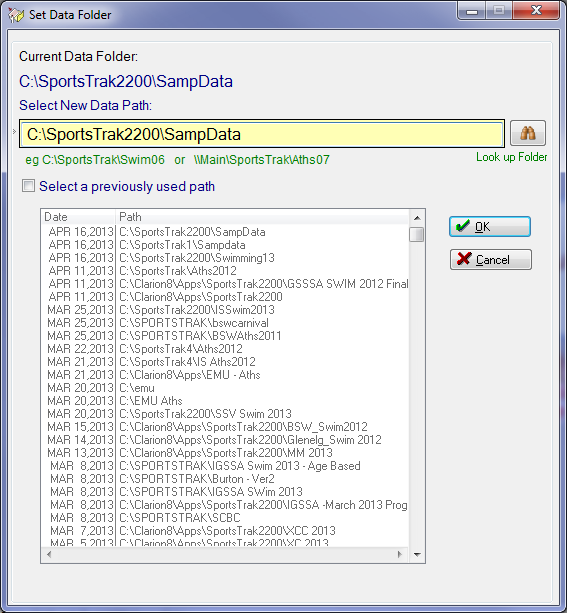Image resolution: width=567 pixels, height=613 pixels.
Task: Close the Set Data Folder window
Action: 536,11
